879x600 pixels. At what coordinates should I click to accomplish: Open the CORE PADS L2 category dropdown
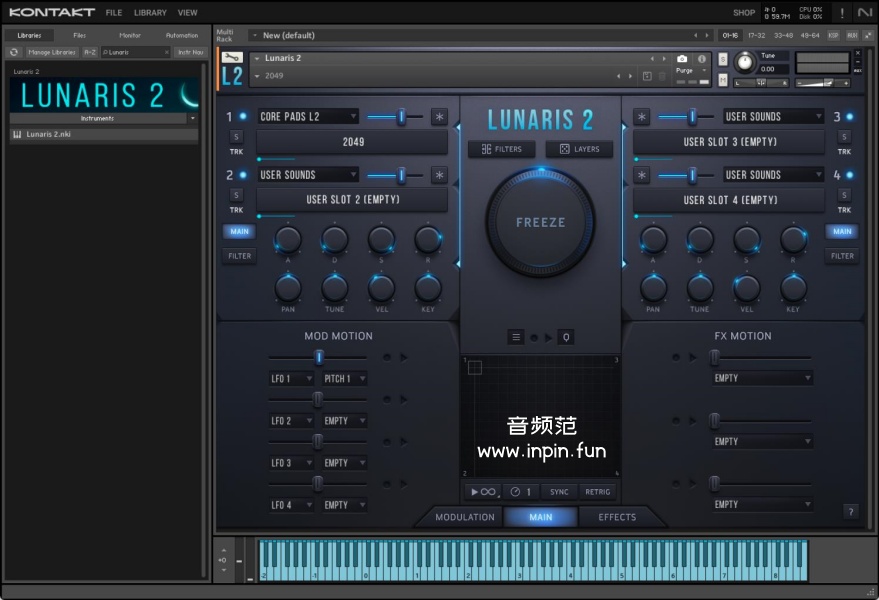coord(308,117)
